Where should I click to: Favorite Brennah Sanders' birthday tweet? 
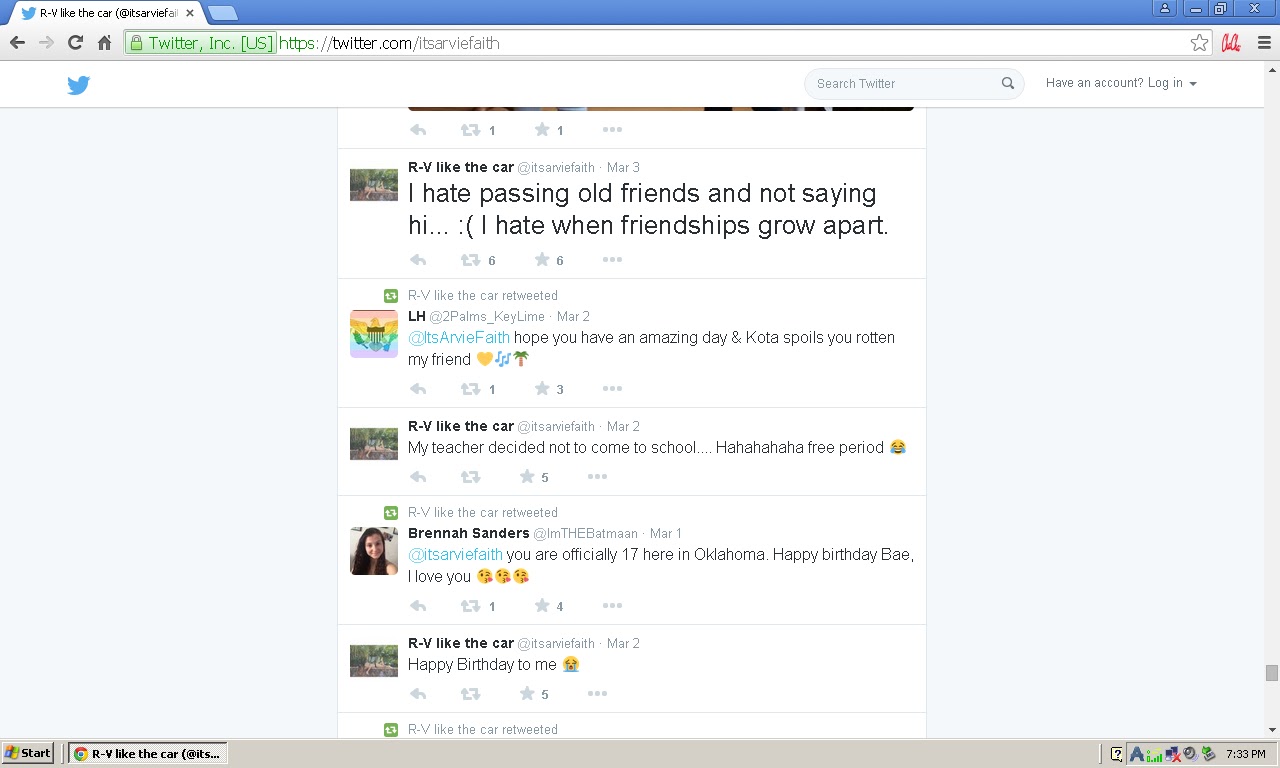(x=542, y=606)
